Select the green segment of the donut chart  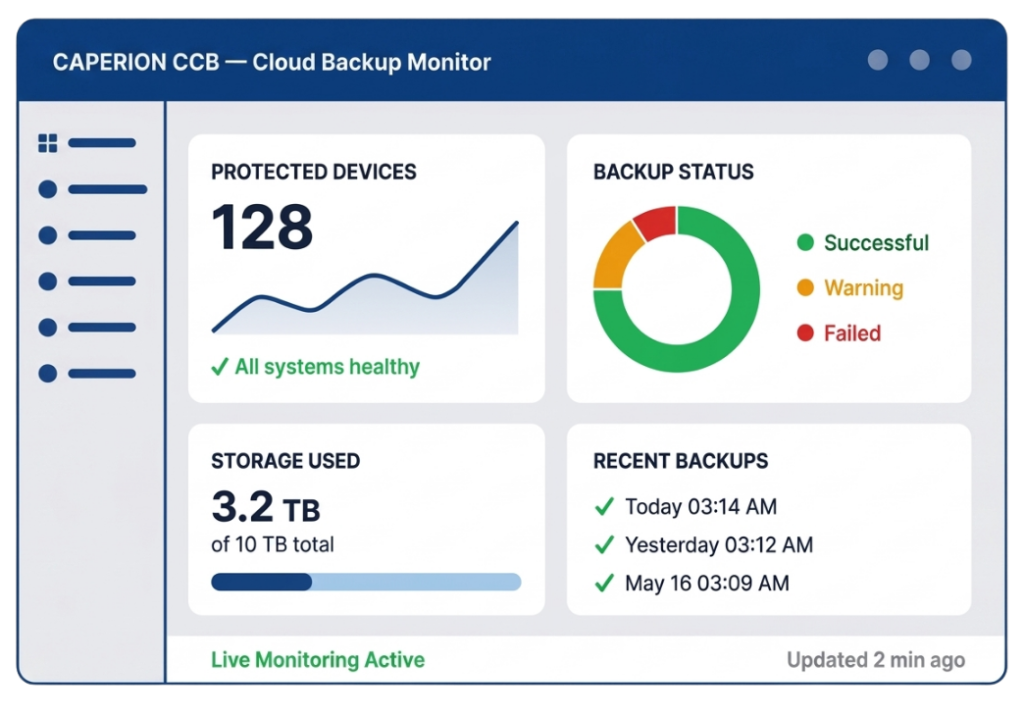(x=738, y=320)
